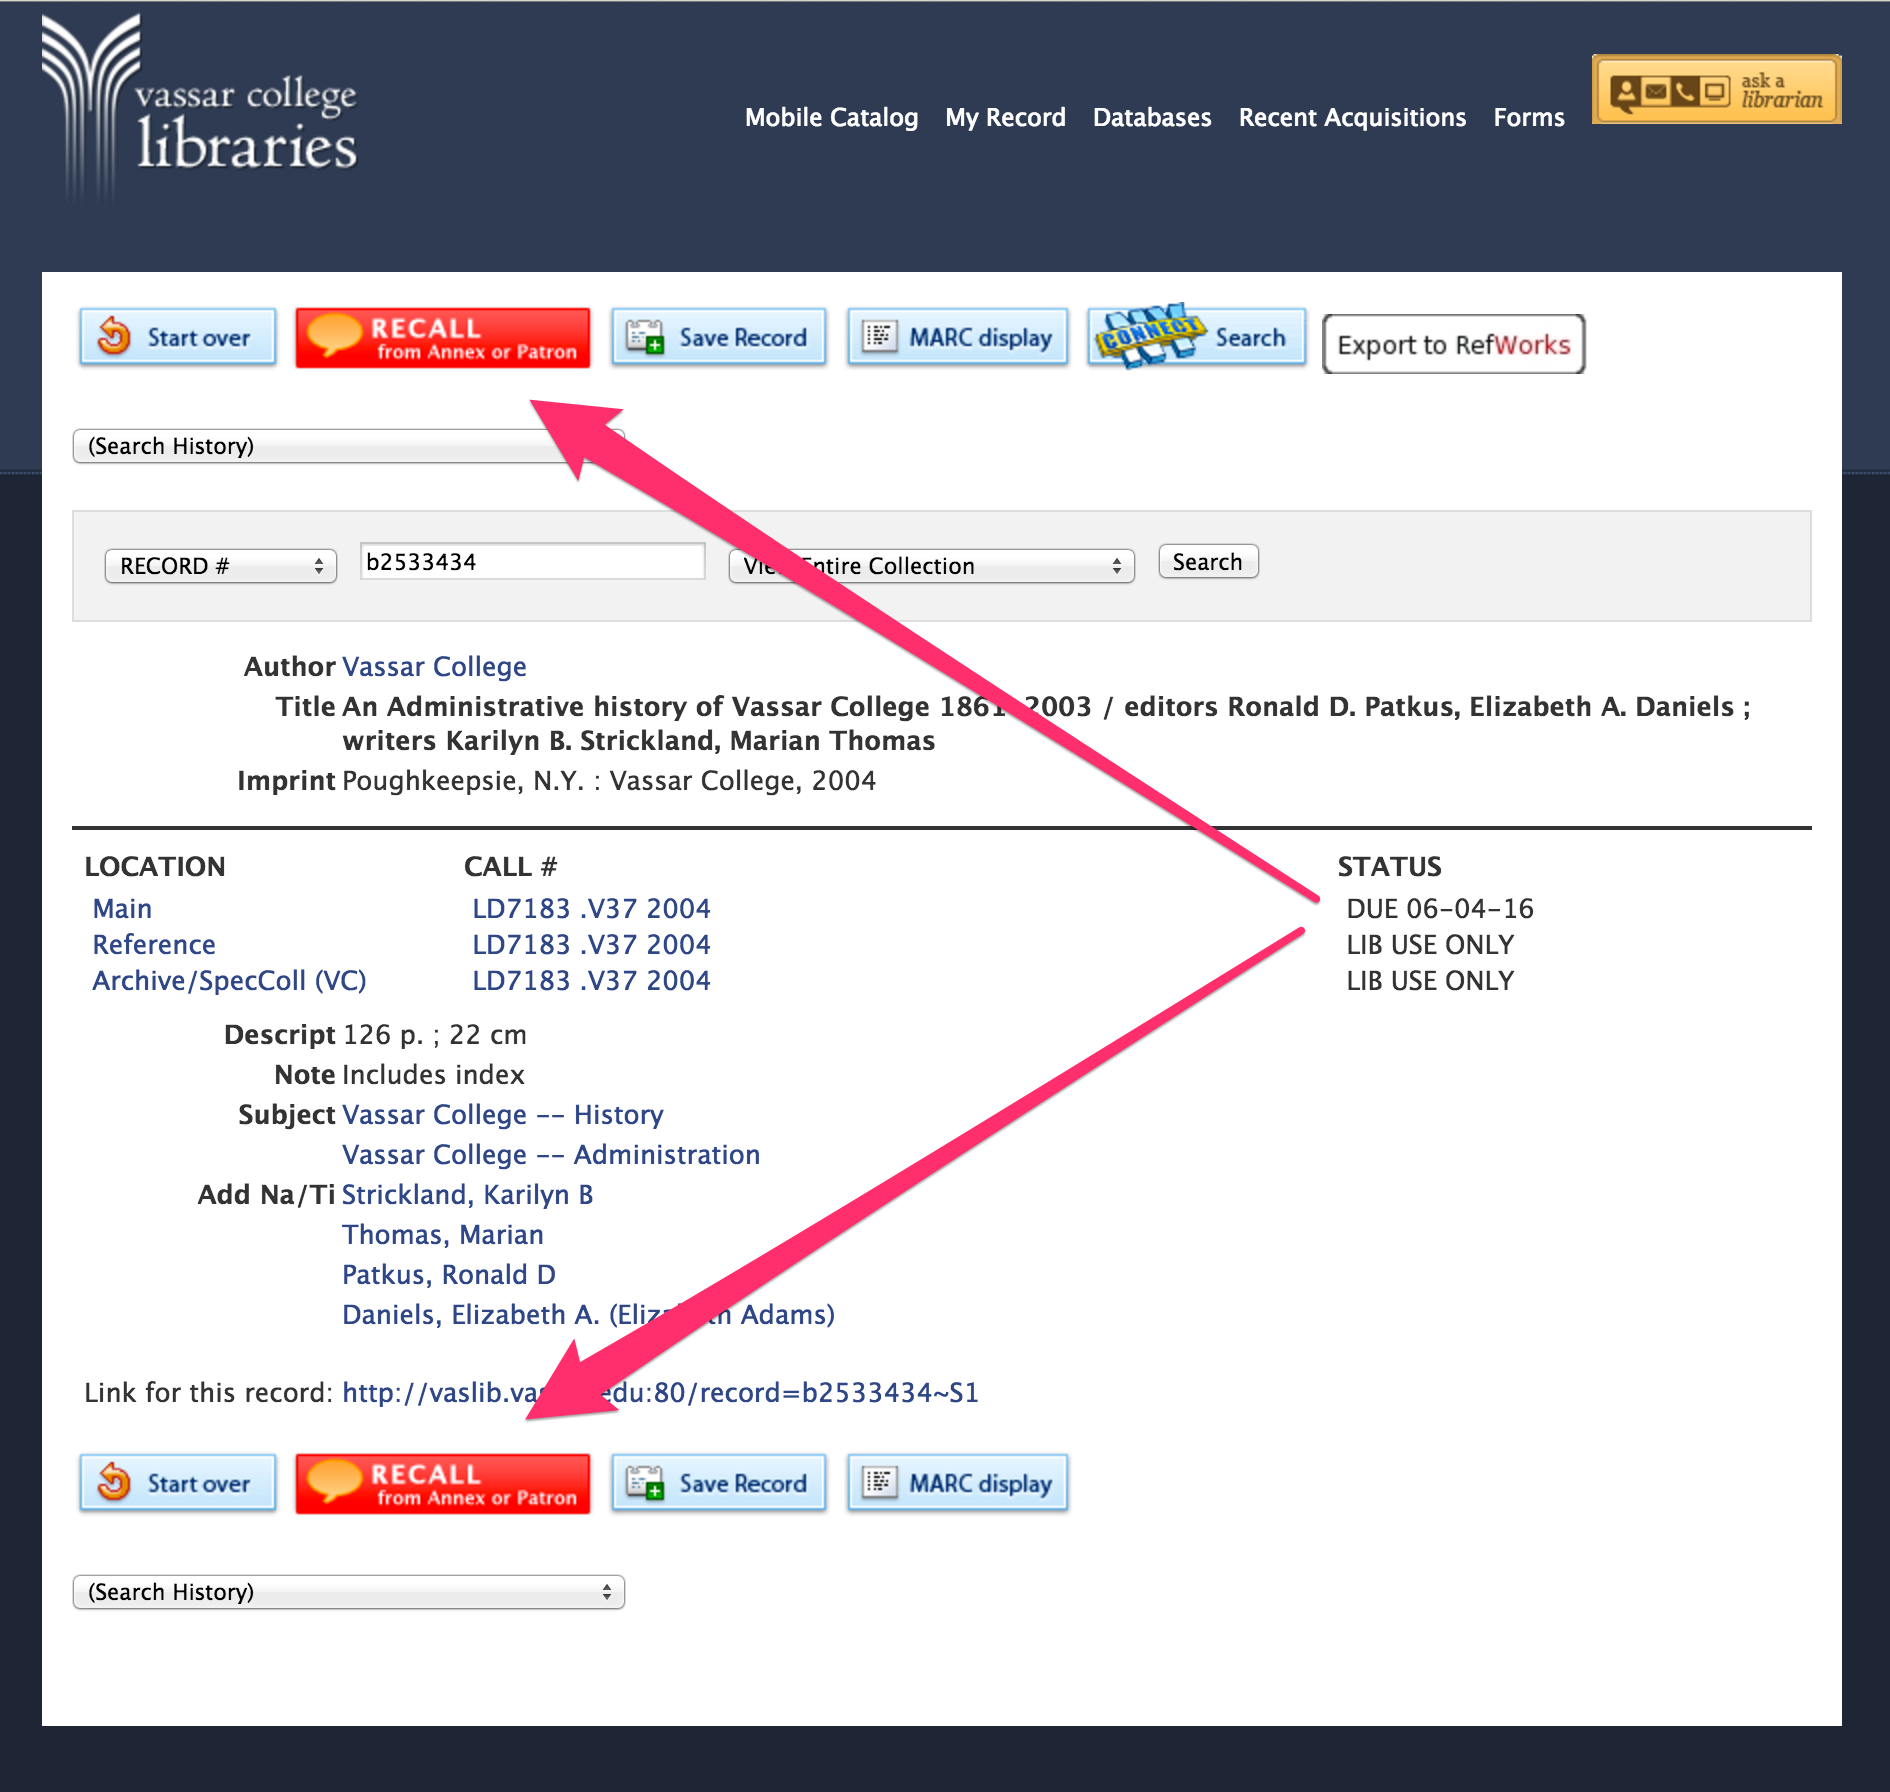This screenshot has height=1792, width=1890.
Task: Click the bottom Save Record button
Action: [719, 1484]
